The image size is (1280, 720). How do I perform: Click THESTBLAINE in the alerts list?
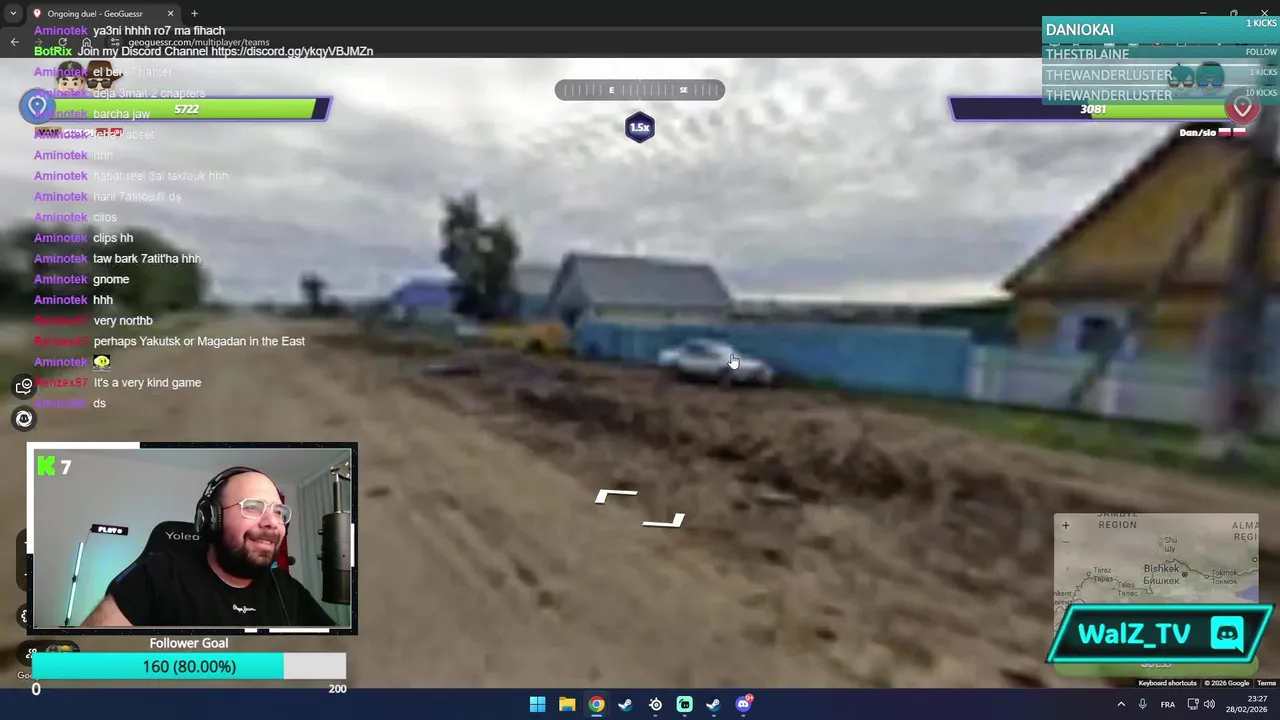[x=1087, y=54]
